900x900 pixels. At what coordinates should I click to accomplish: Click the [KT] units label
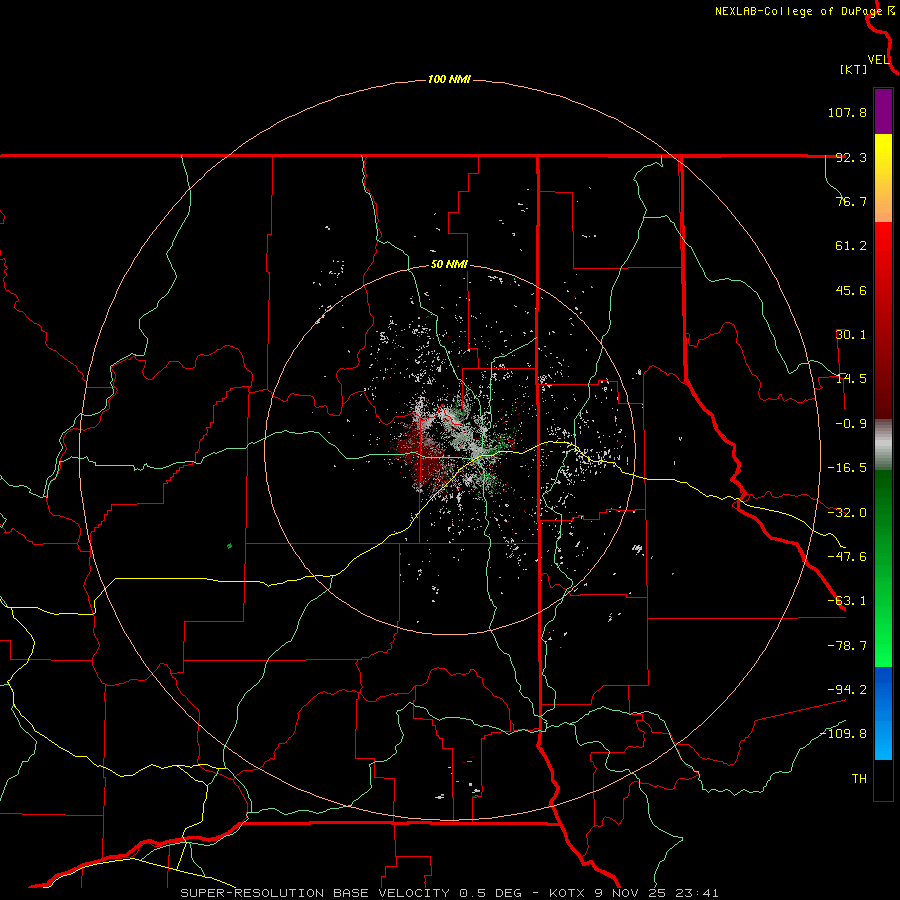pos(853,69)
